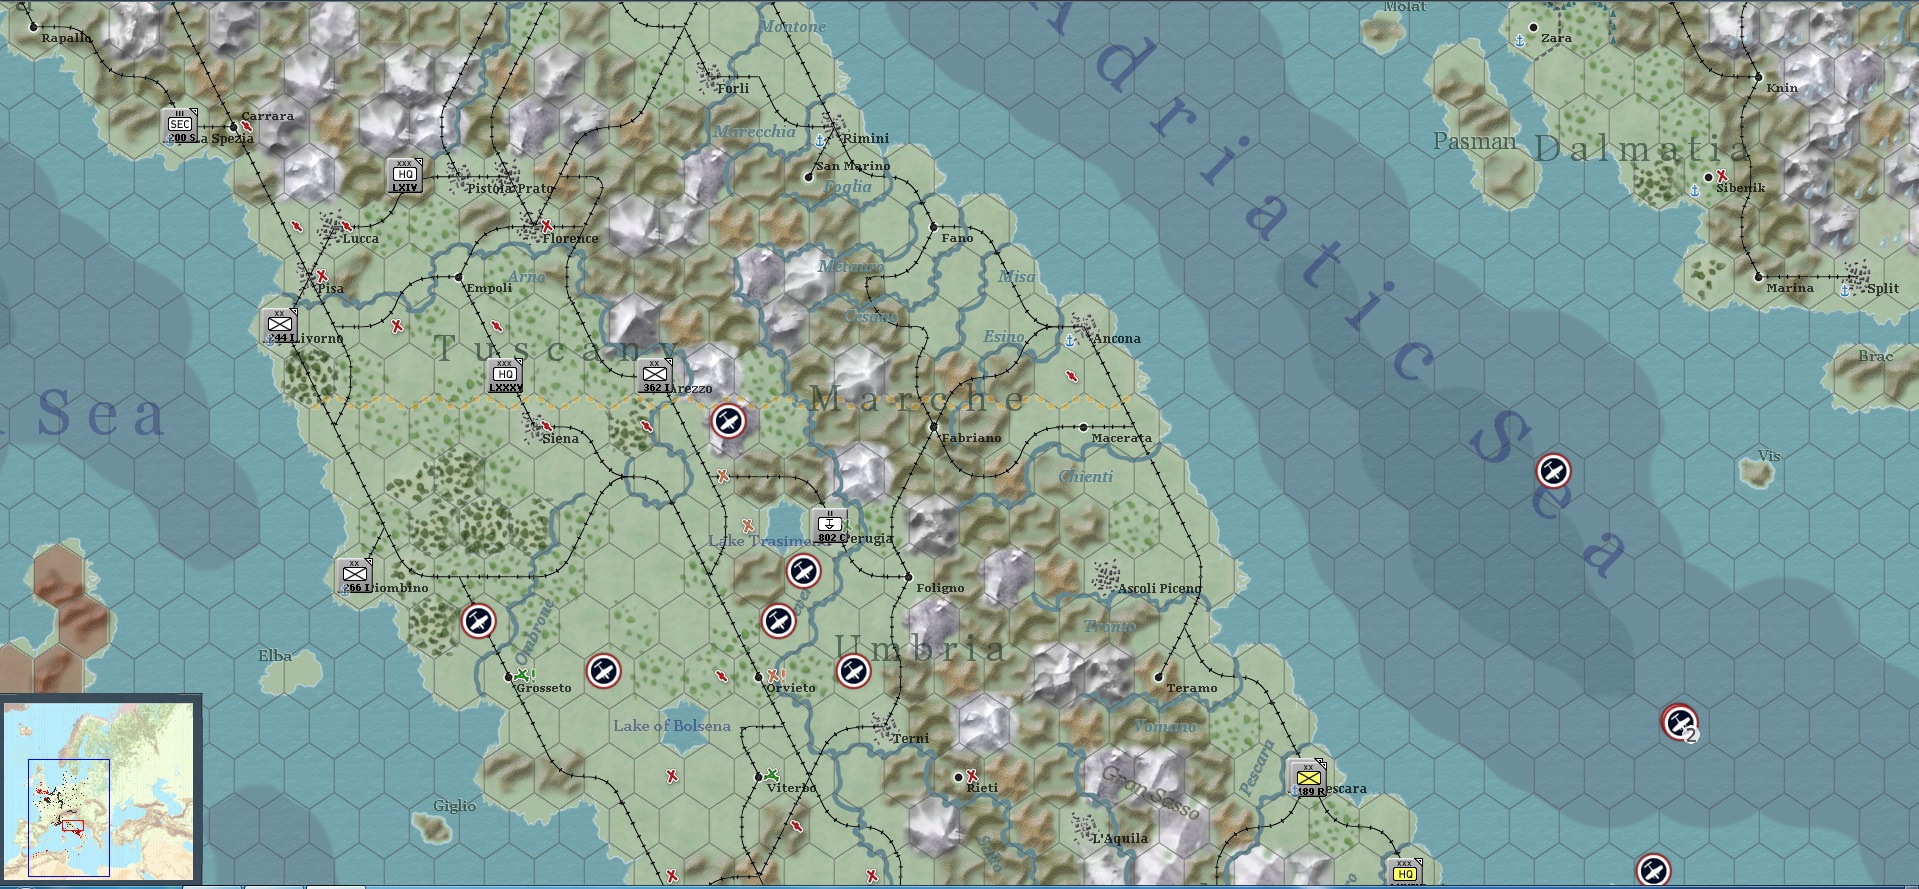Click the port anchor icon at Sibenik

(x=1694, y=190)
